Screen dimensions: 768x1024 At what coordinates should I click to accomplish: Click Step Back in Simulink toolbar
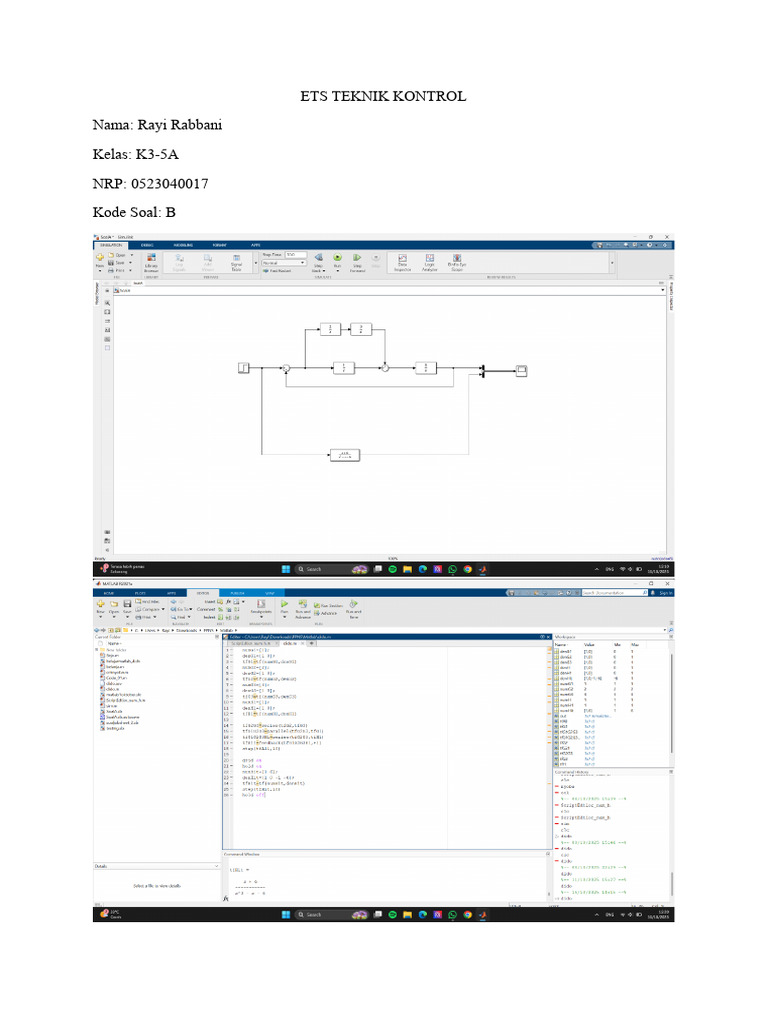(x=319, y=261)
